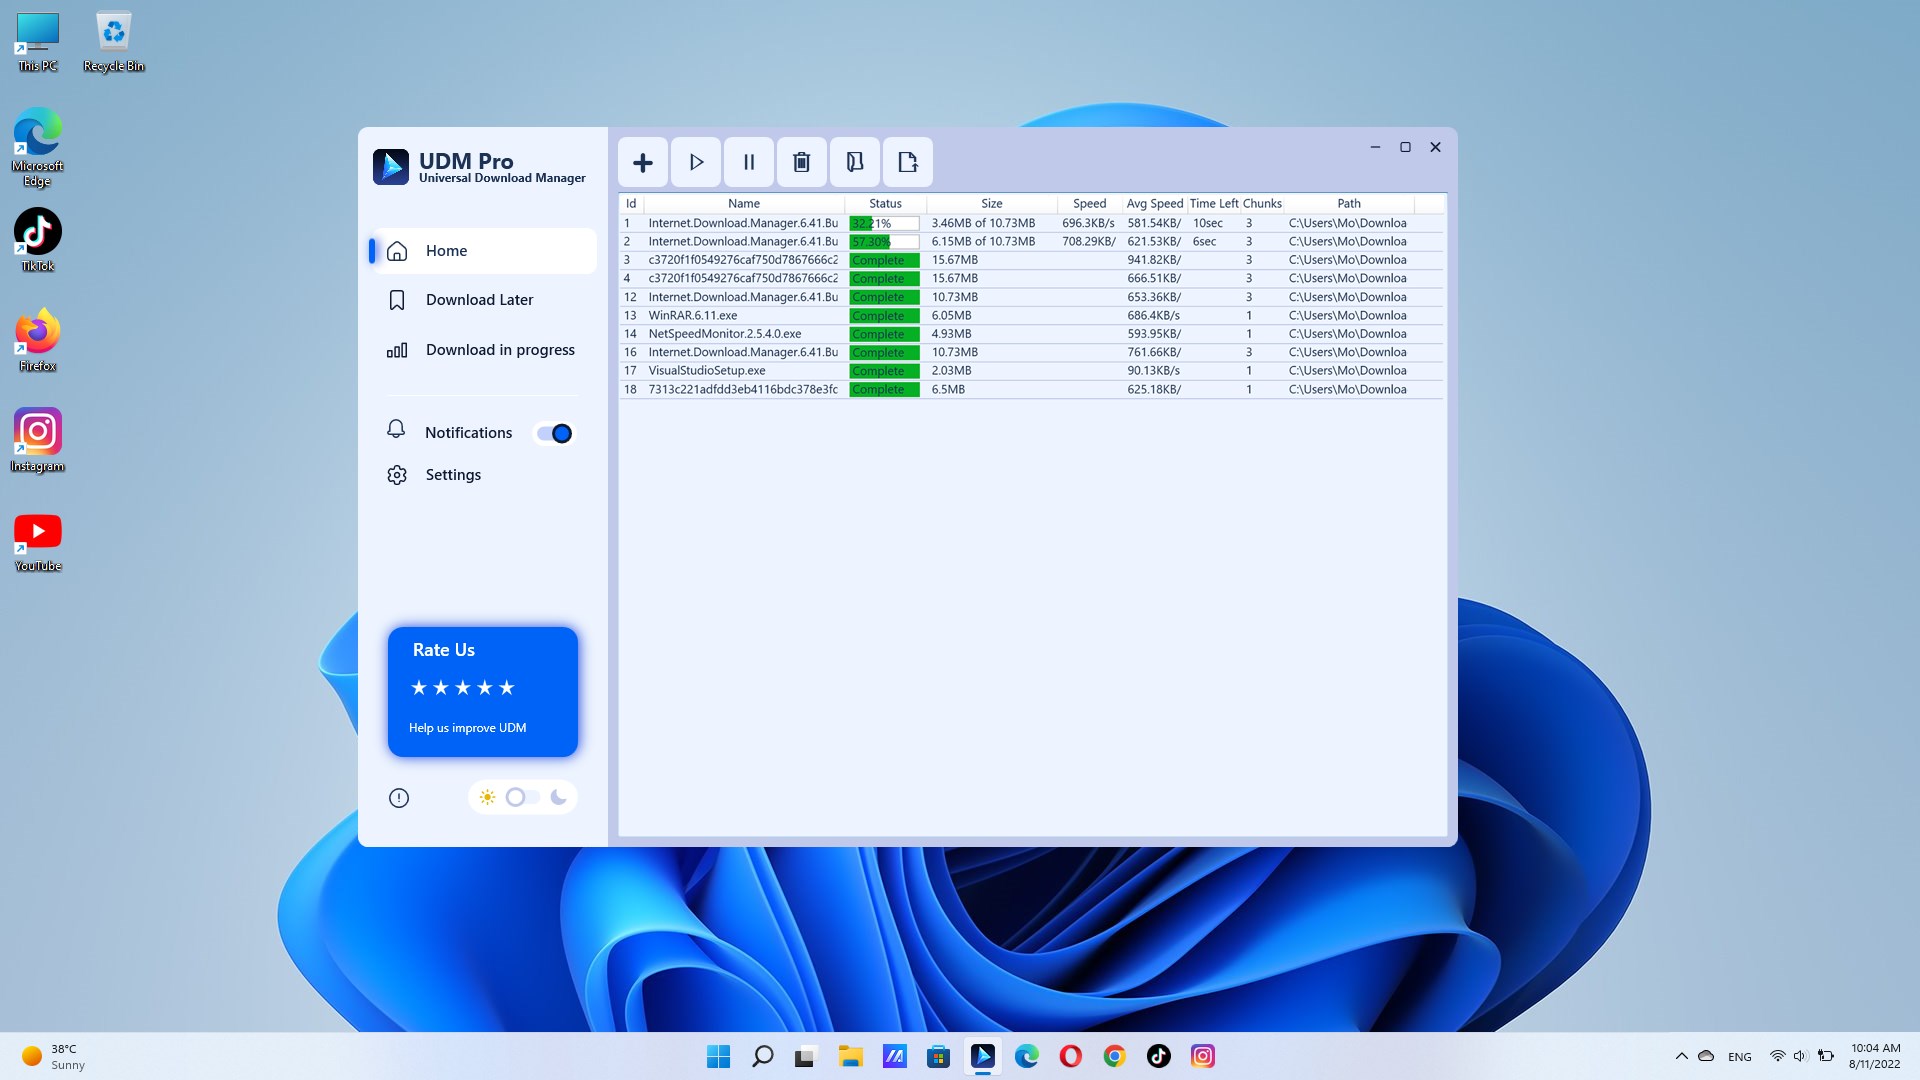Click the '10sec' time left cell

[x=1208, y=223]
